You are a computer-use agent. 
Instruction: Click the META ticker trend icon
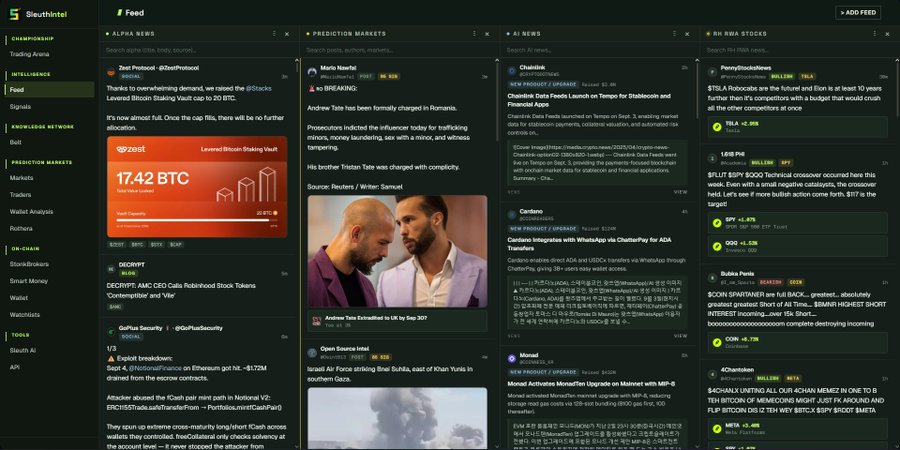(x=717, y=428)
